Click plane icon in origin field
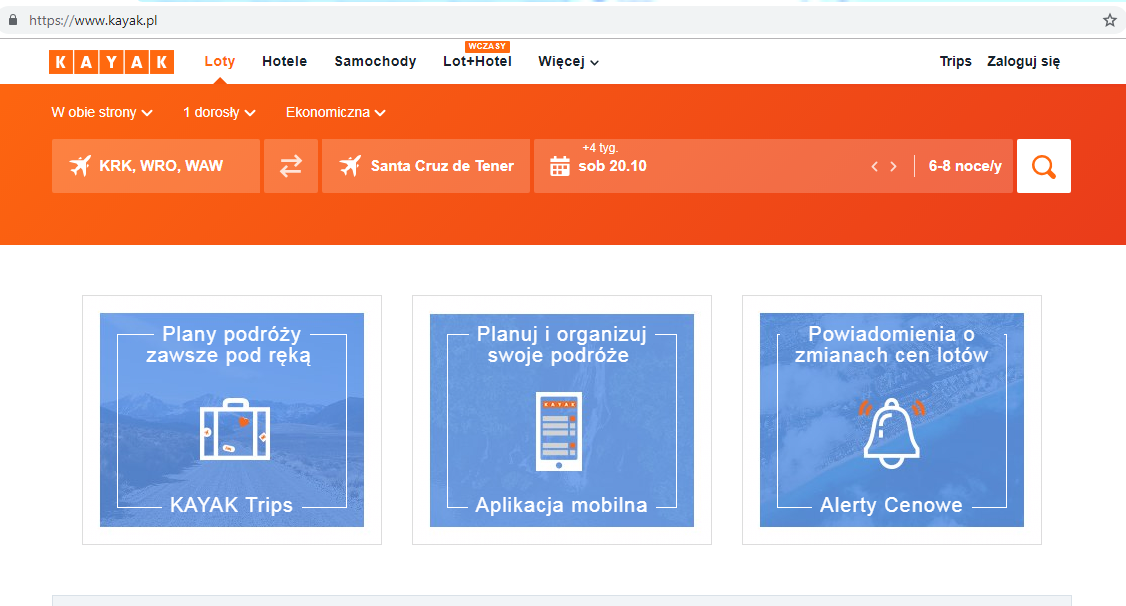This screenshot has width=1126, height=606. click(80, 166)
